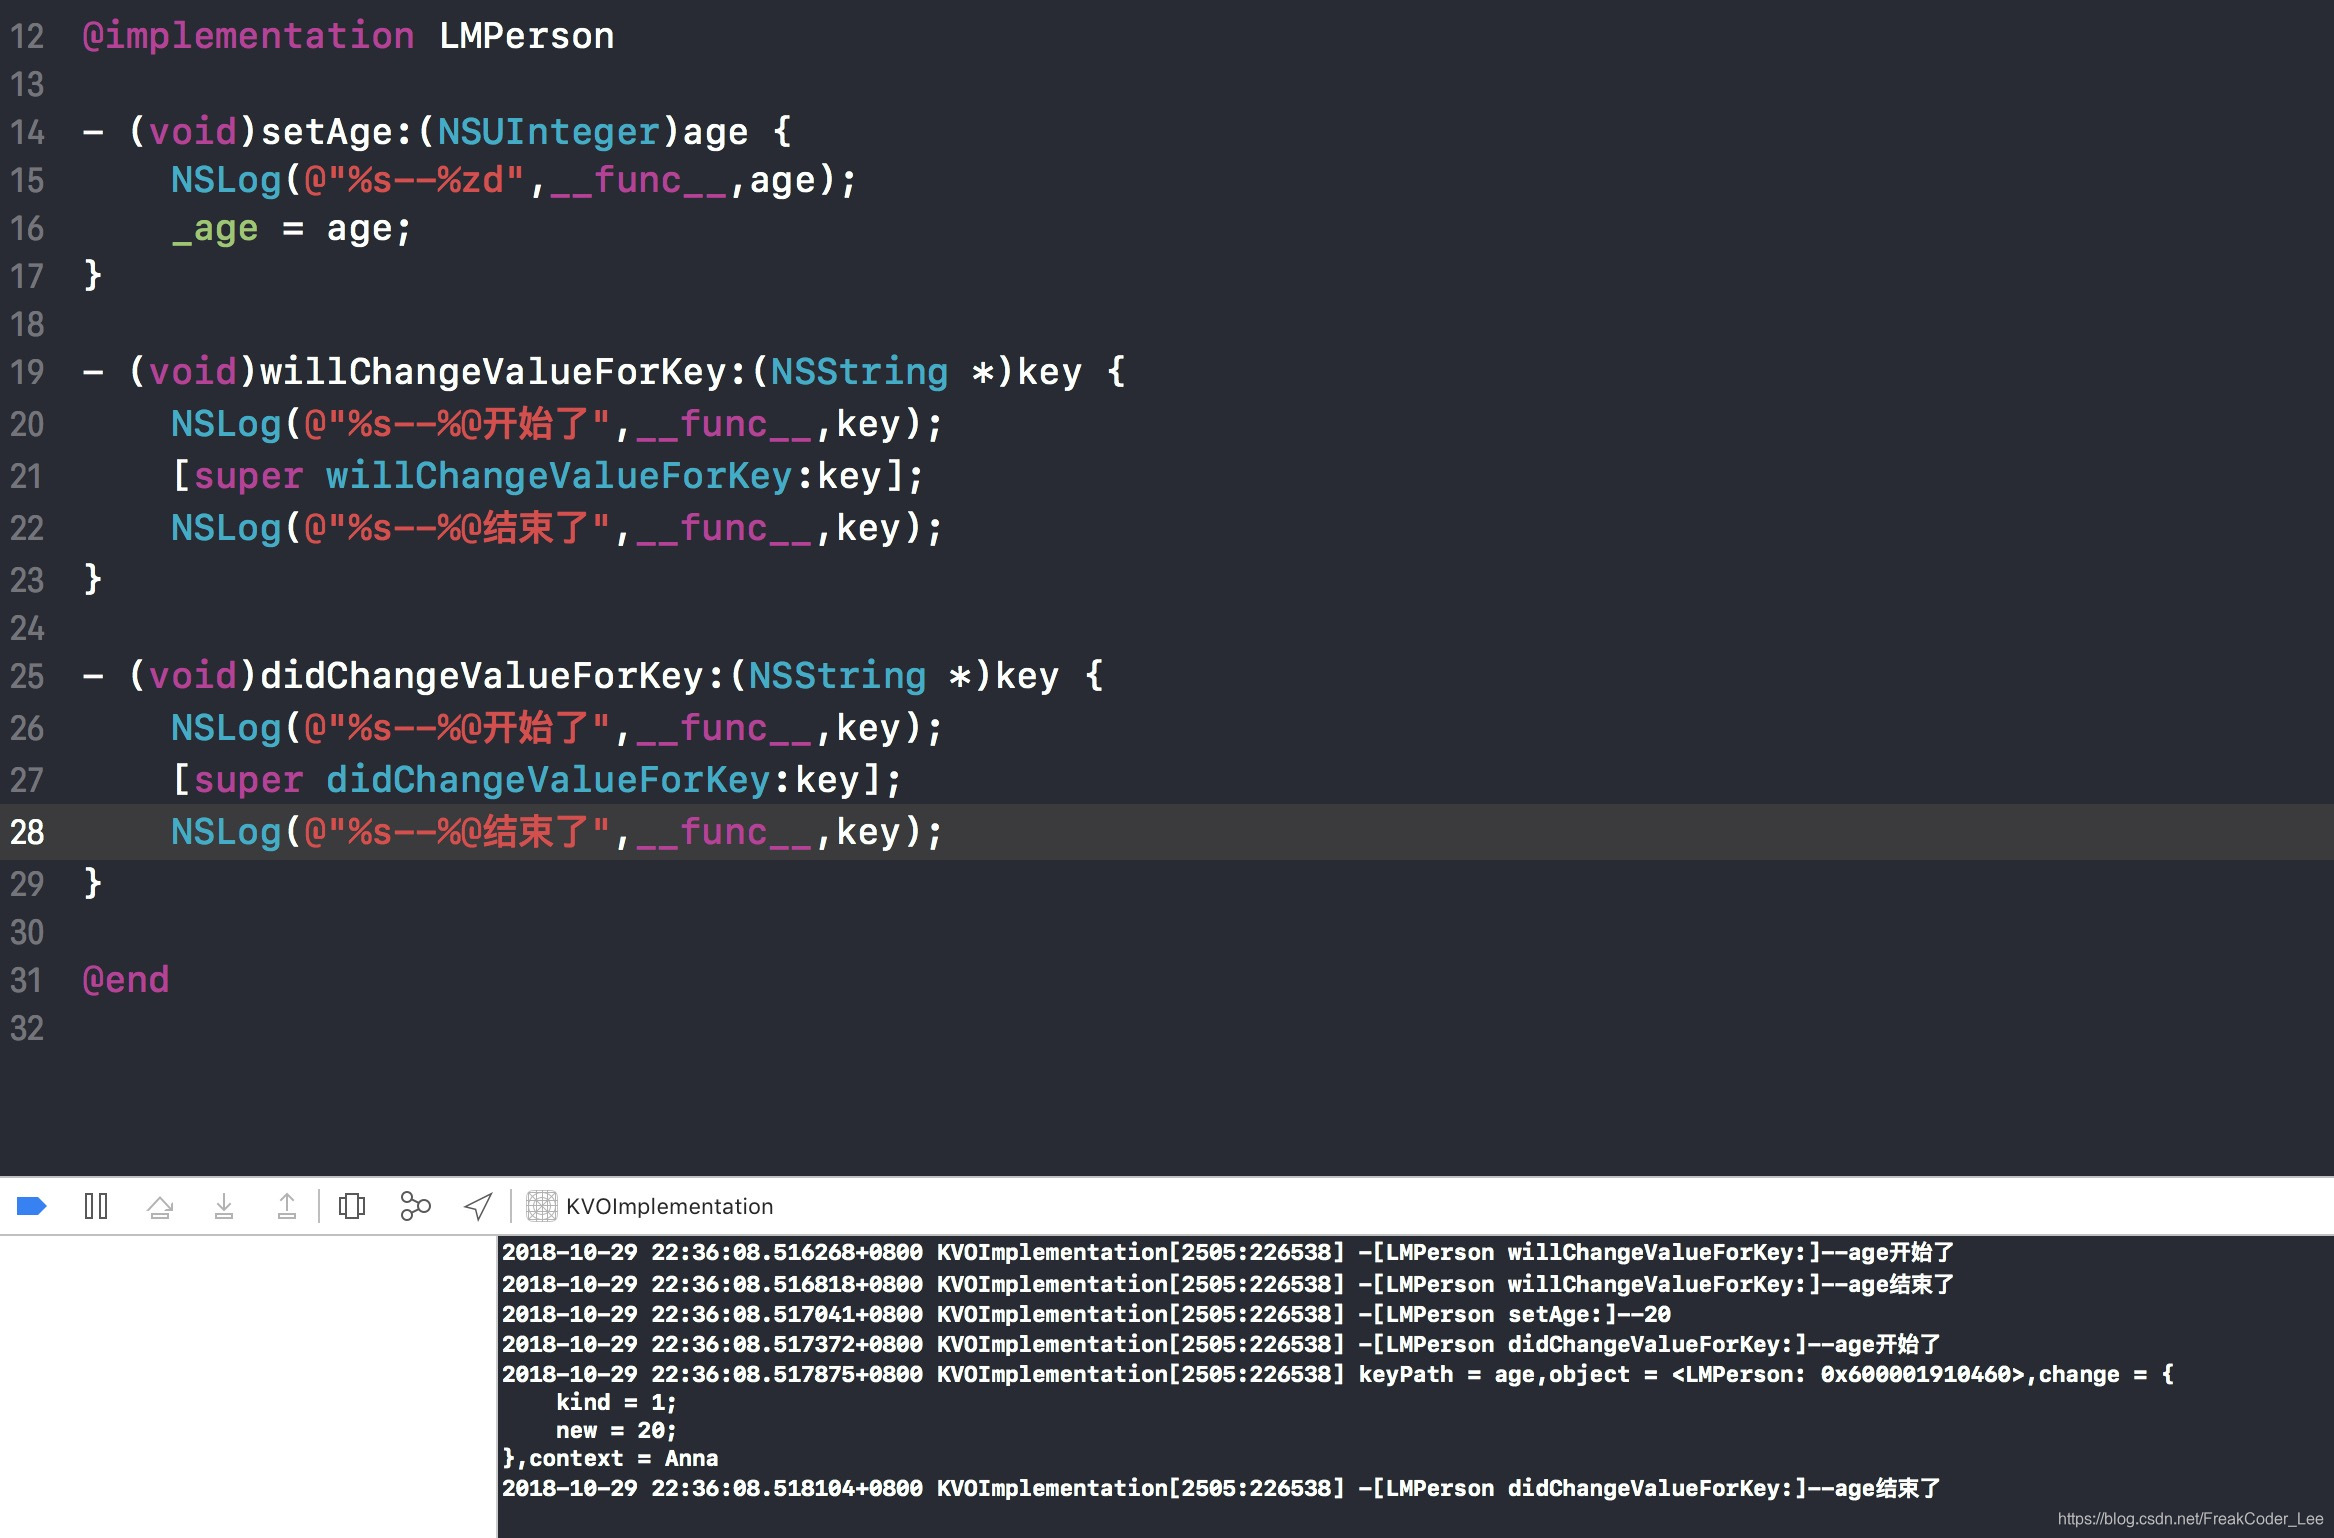Click the Step Into debug icon
The image size is (2334, 1538).
224,1207
